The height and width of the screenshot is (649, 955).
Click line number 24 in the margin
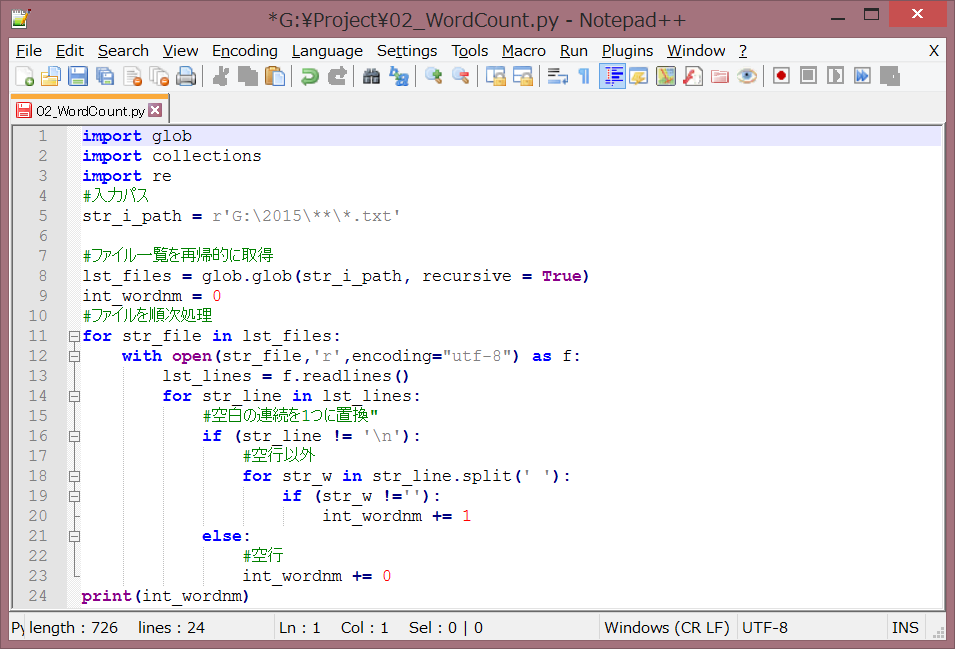click(38, 596)
